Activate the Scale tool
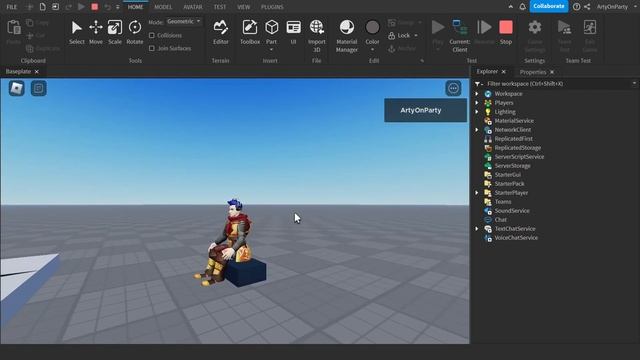The image size is (640, 360). coord(115,32)
